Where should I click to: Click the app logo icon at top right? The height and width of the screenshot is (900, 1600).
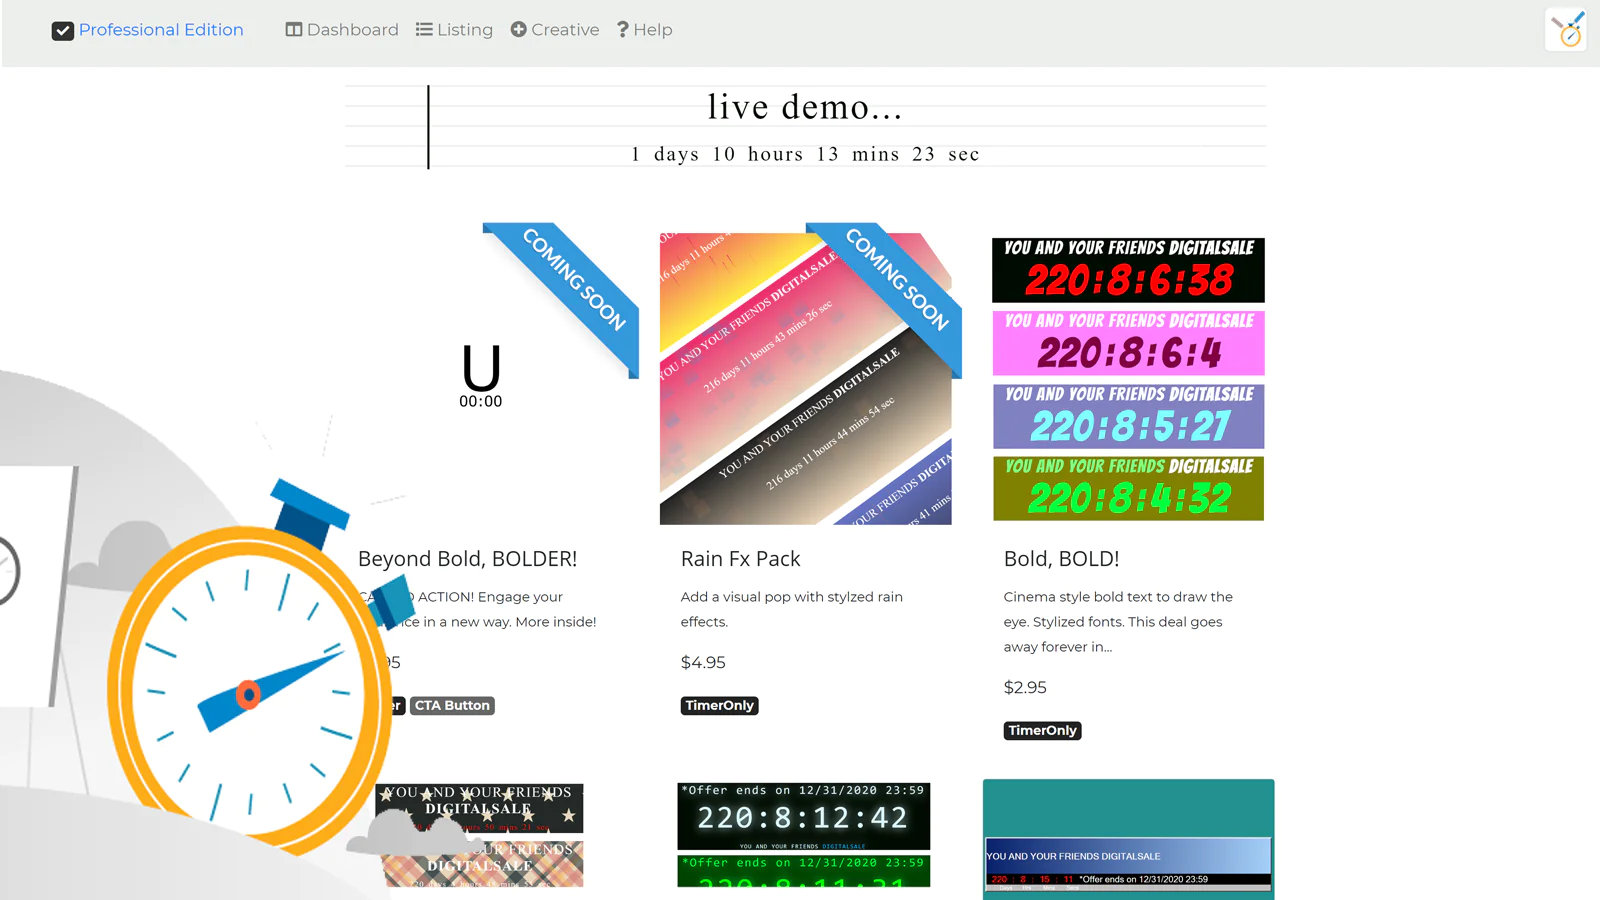1567,29
